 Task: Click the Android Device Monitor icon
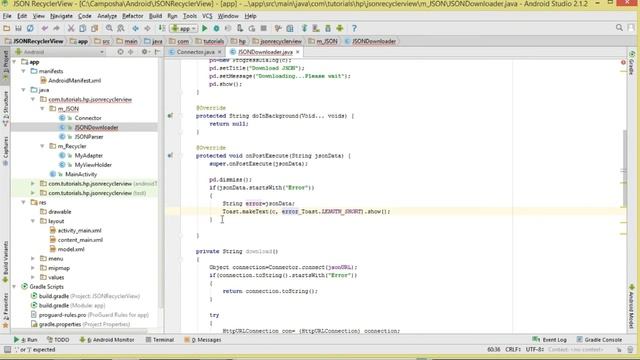pos(340,28)
